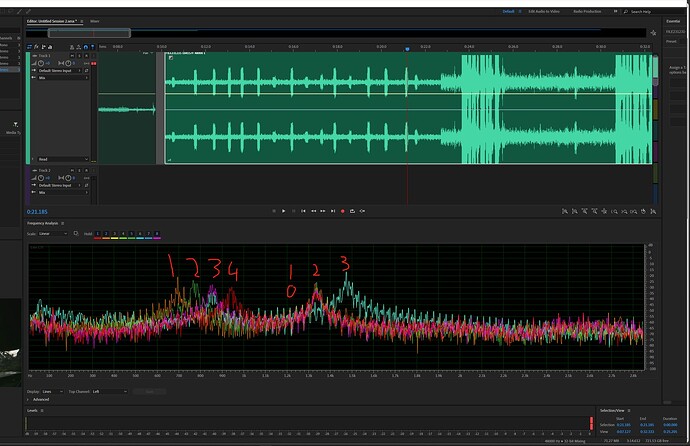Switch to the Mixer tab
The image size is (690, 446).
coord(95,21)
